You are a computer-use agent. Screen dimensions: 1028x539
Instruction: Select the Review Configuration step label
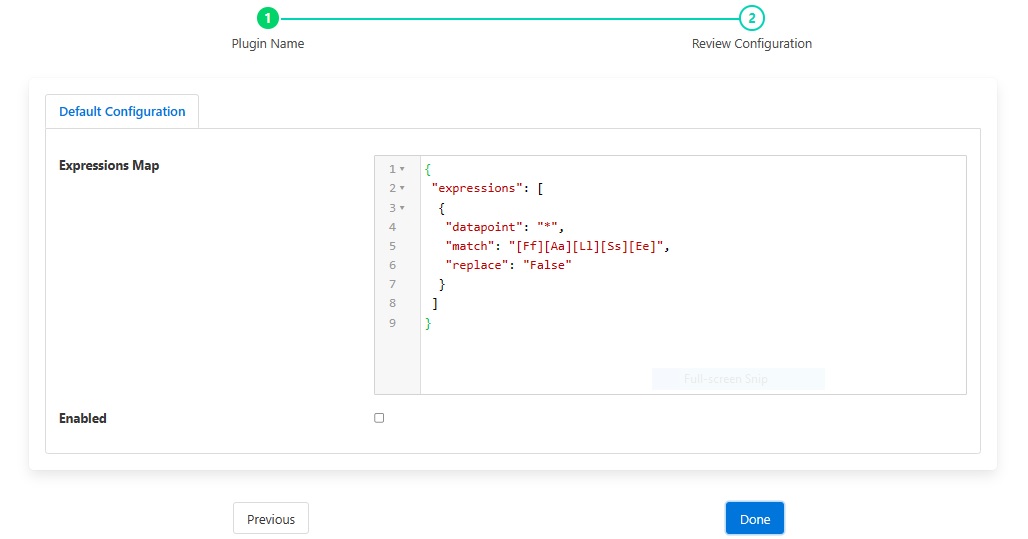click(751, 44)
